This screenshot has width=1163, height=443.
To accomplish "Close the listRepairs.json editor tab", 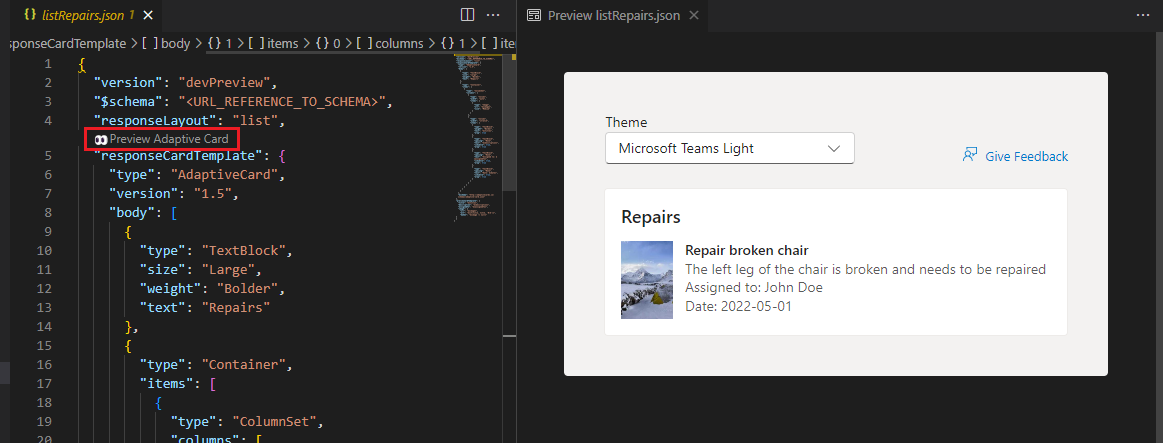I will point(146,16).
